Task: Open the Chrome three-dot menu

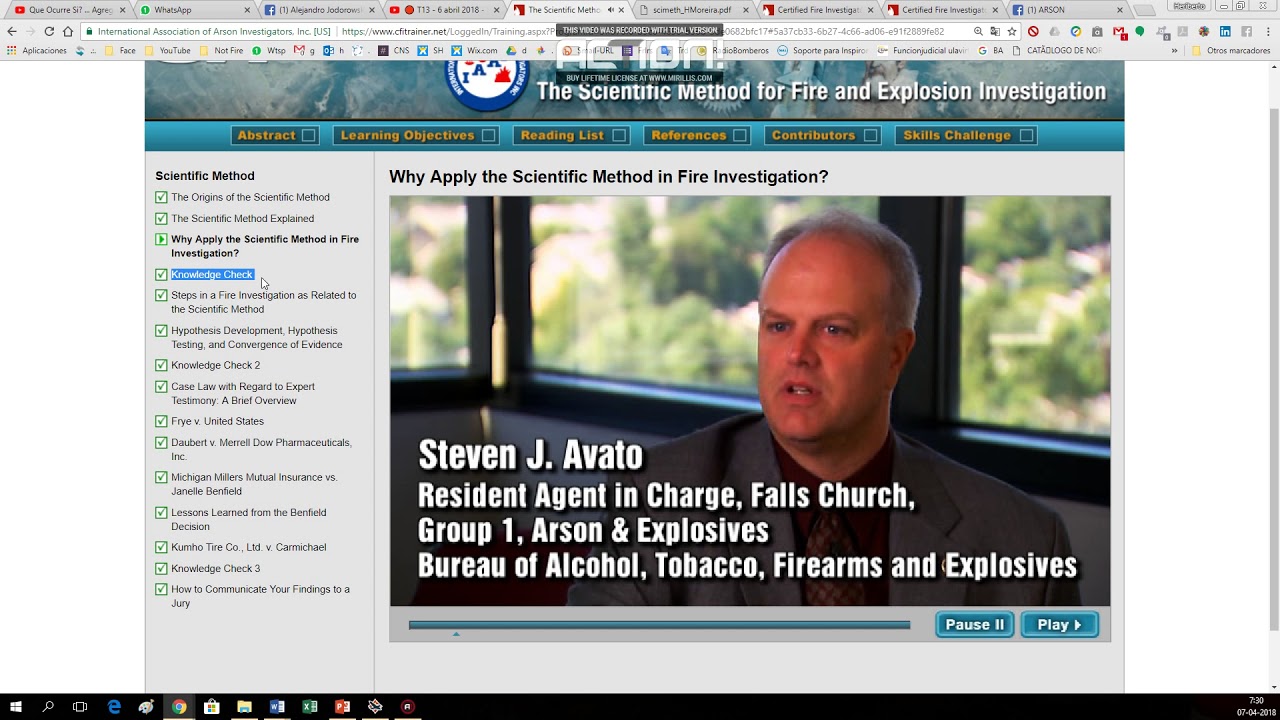Action: pos(1268,31)
